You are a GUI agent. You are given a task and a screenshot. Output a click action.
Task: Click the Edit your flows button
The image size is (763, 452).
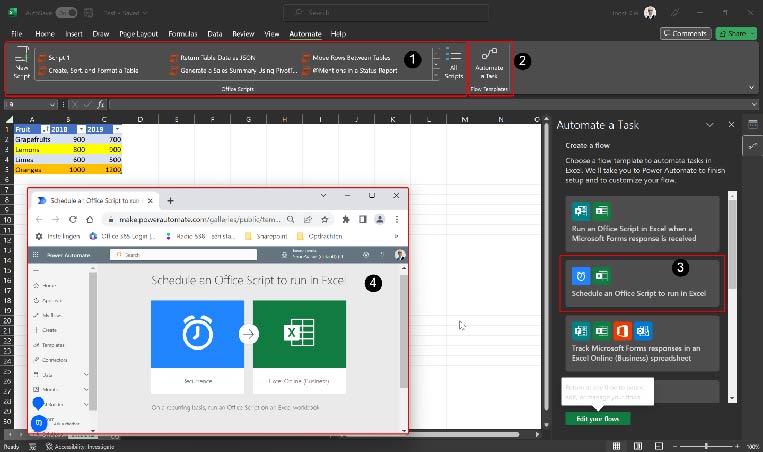(598, 419)
